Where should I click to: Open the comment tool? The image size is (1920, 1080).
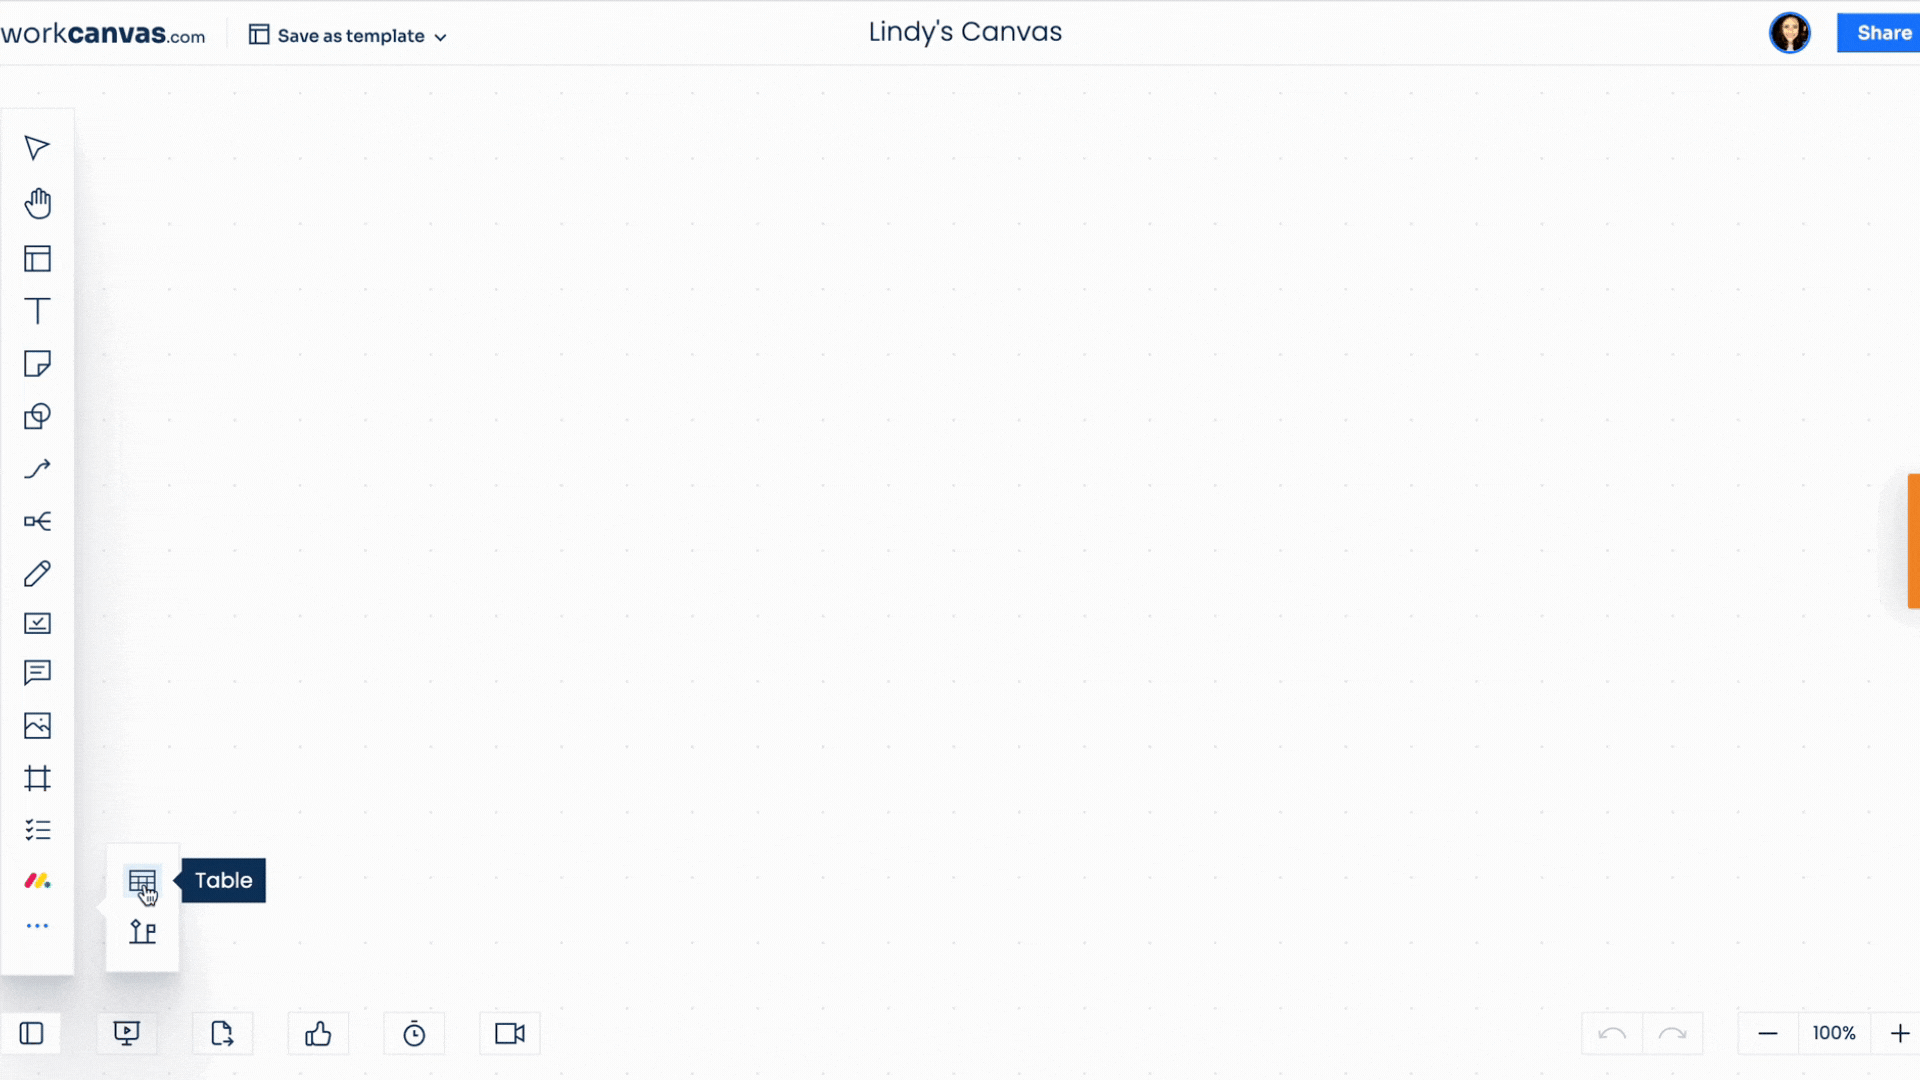click(37, 673)
